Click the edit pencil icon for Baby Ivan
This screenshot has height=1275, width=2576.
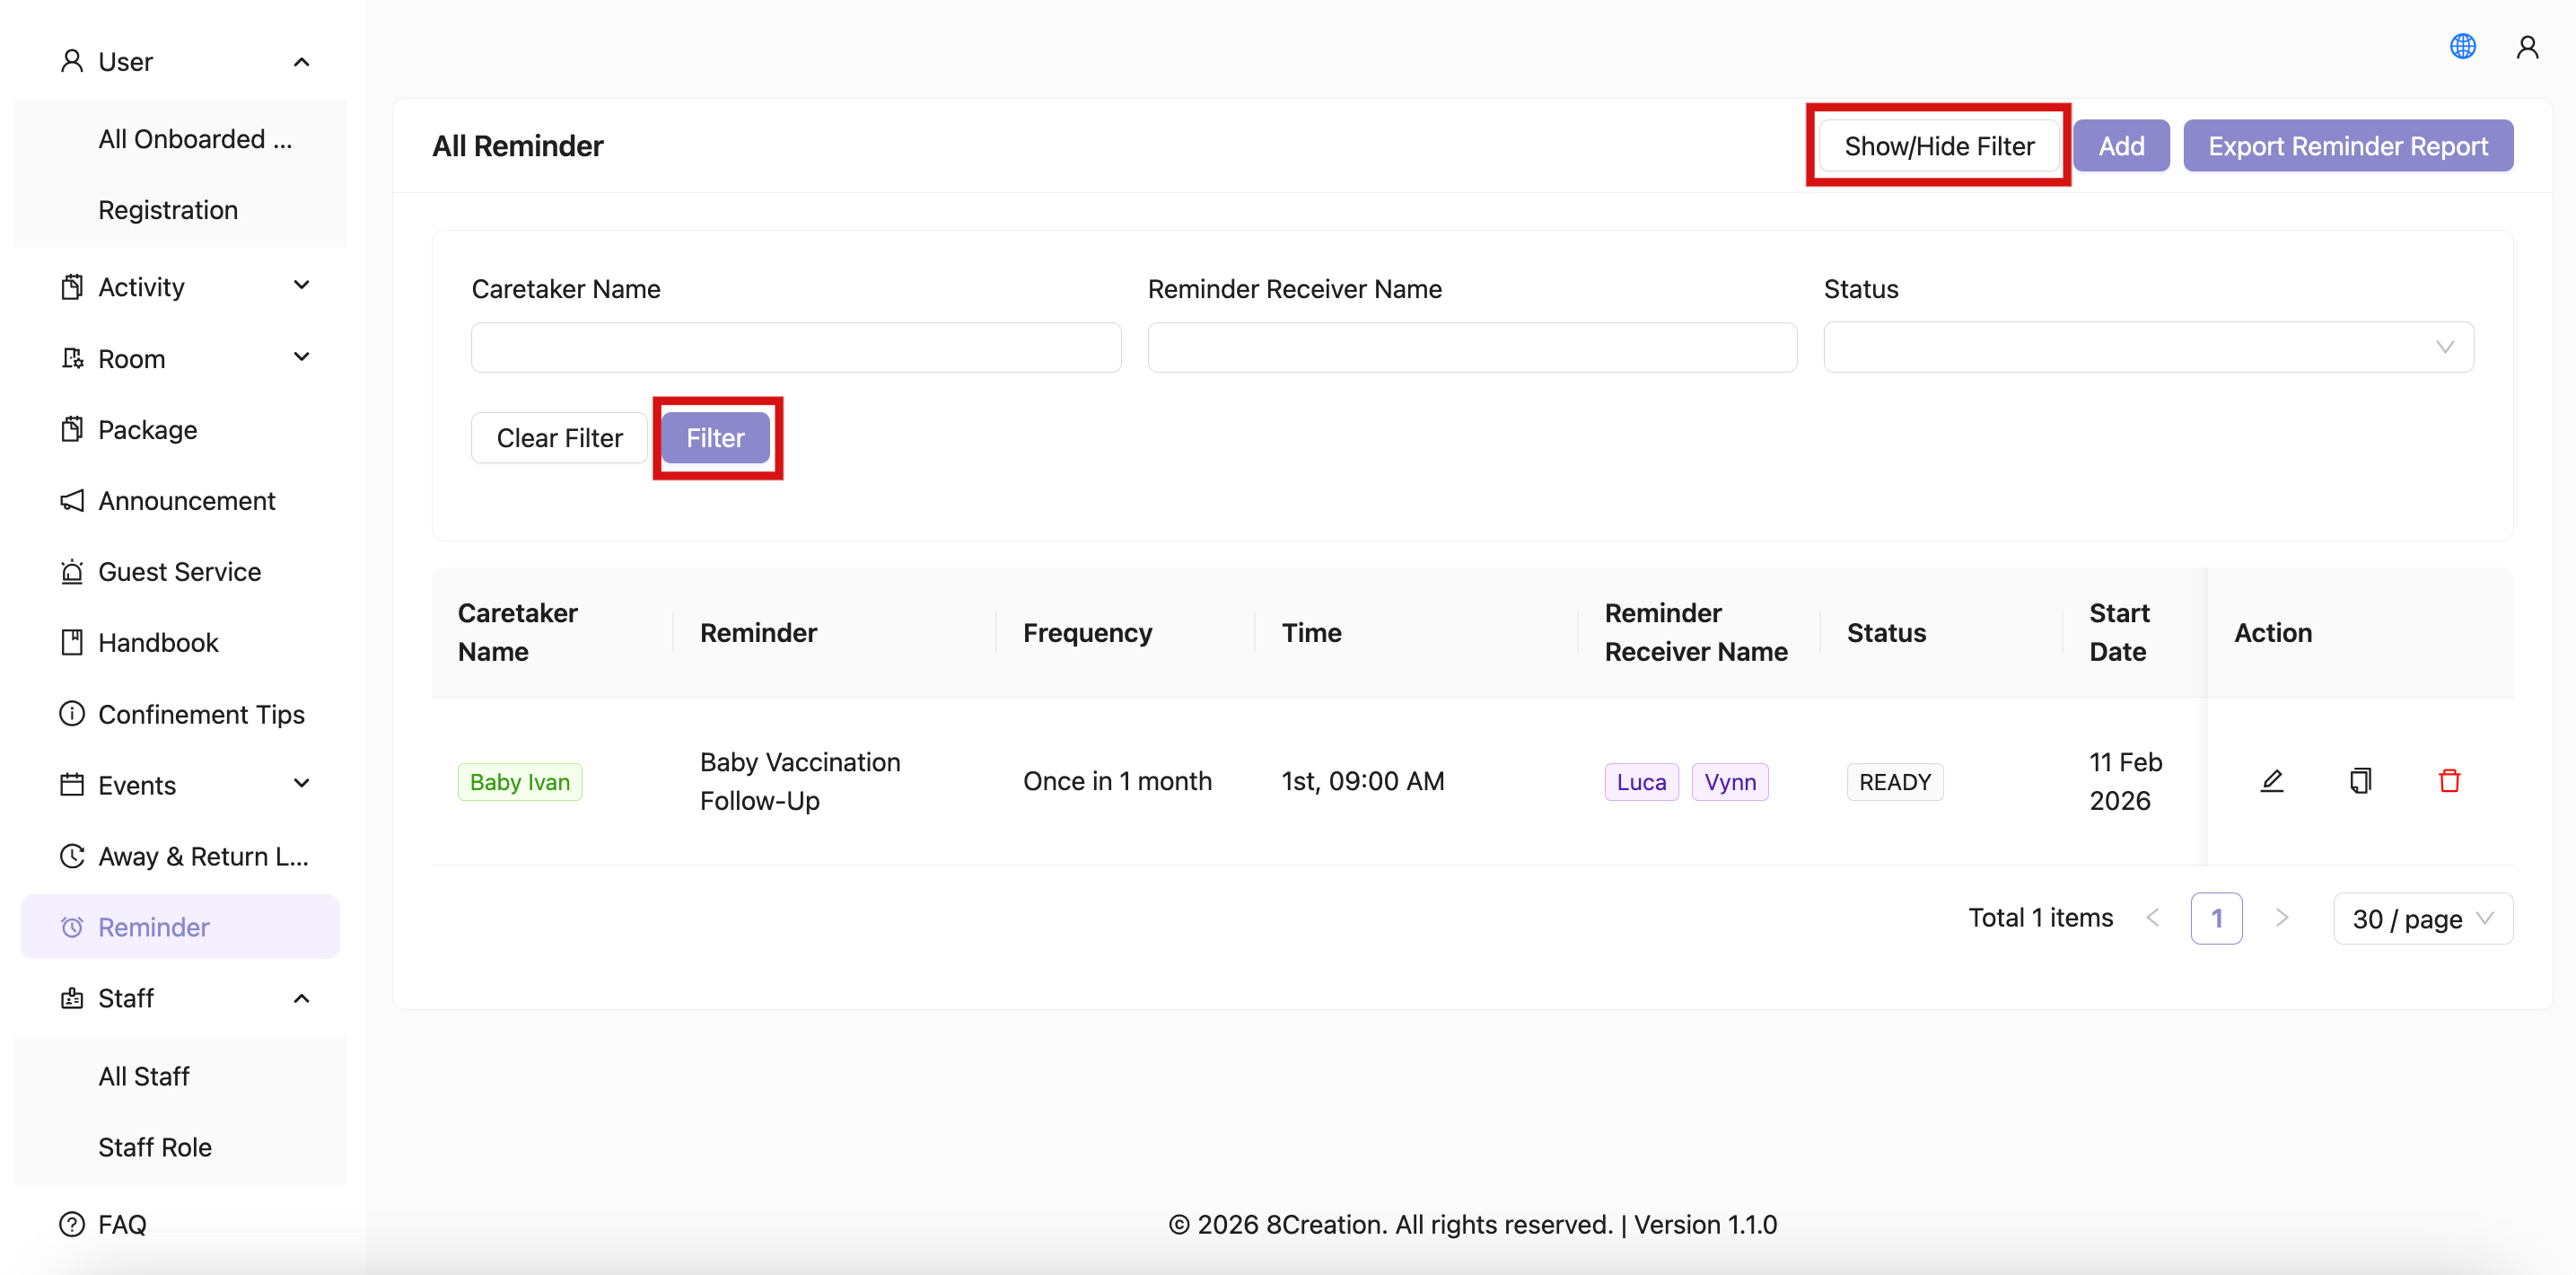point(2271,781)
